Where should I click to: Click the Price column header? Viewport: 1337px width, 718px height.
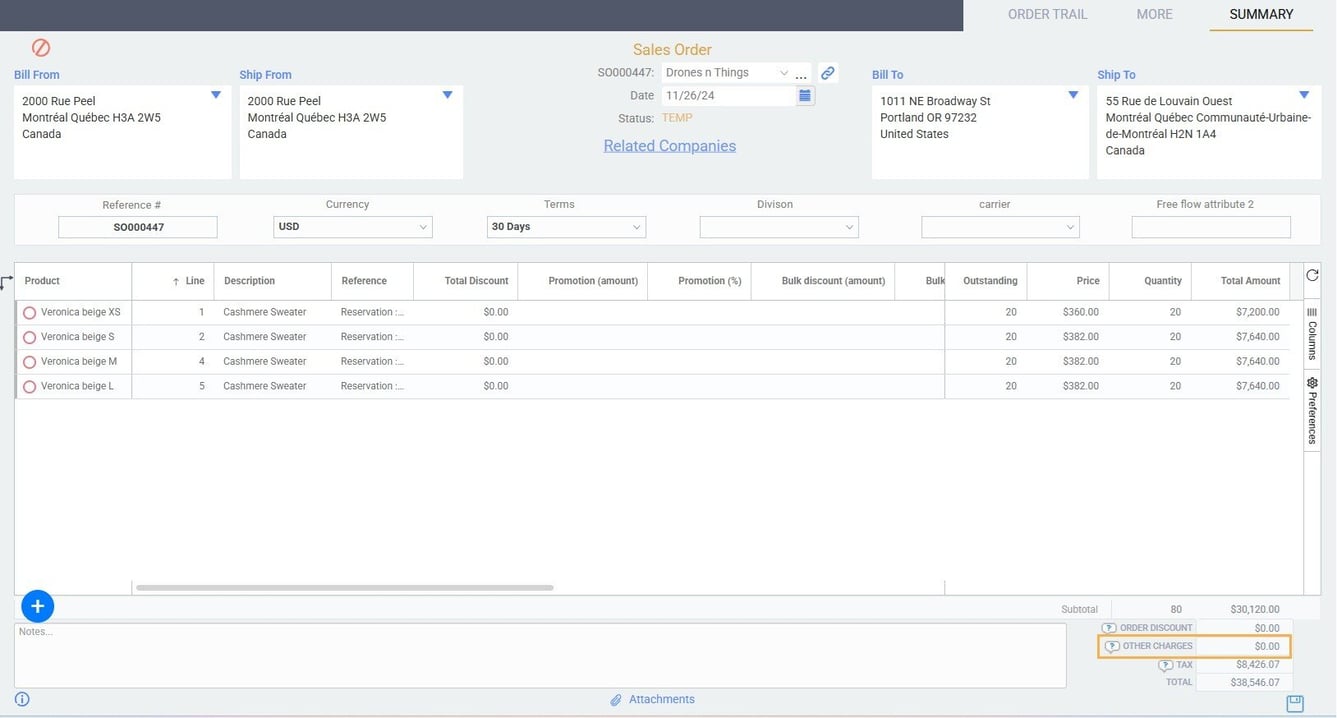[1068, 281]
